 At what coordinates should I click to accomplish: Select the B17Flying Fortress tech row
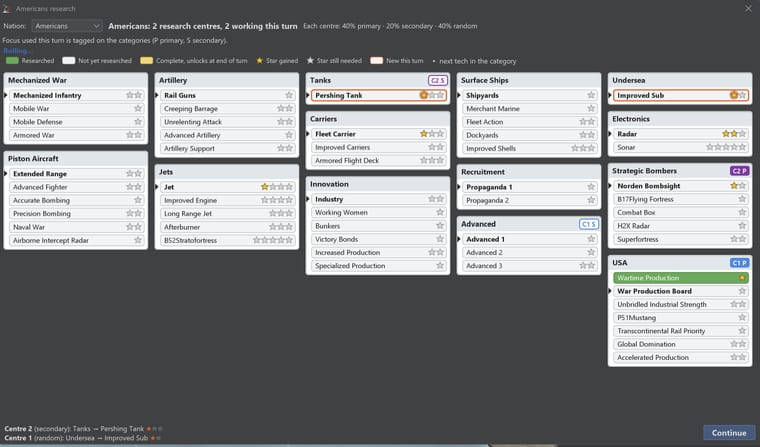tap(681, 199)
